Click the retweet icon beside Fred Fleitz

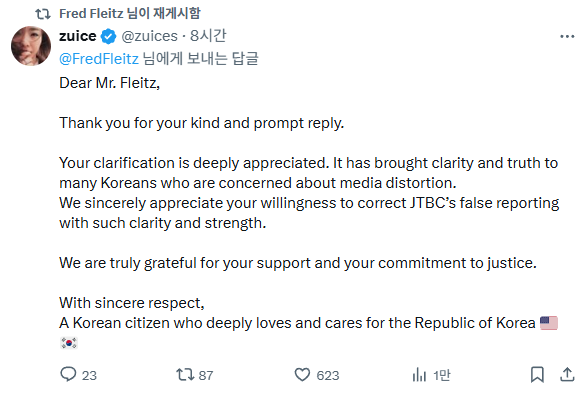tap(43, 14)
